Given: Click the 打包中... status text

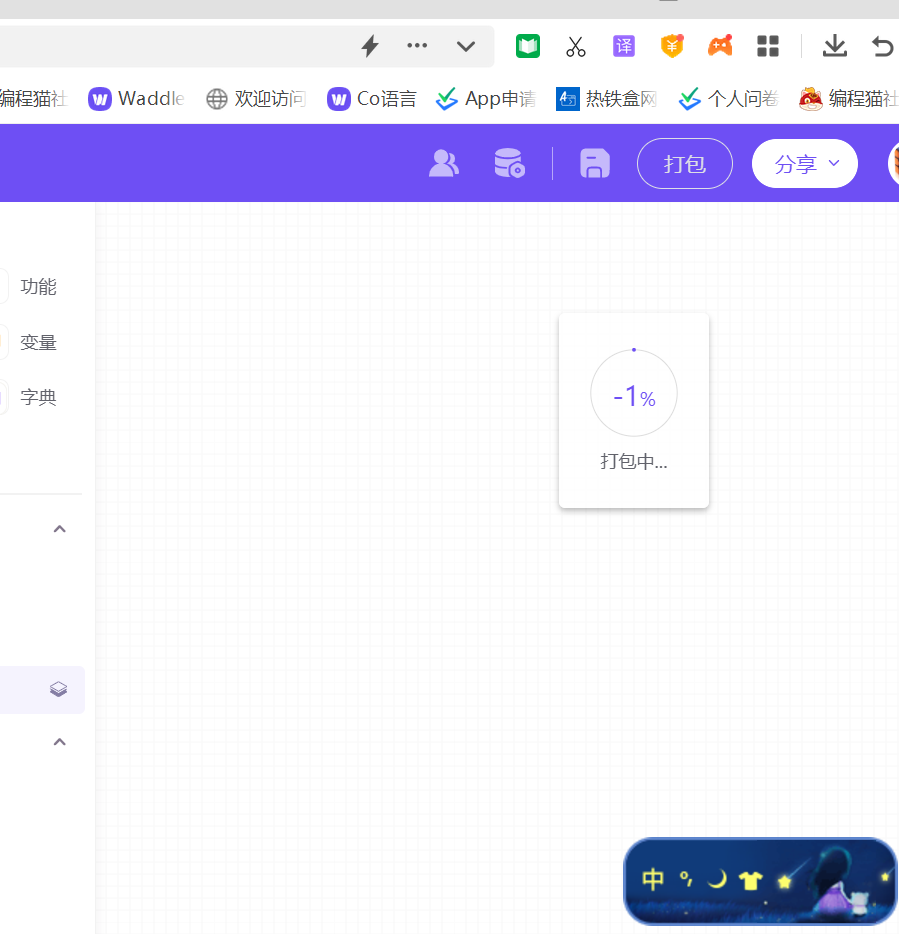Looking at the screenshot, I should tap(634, 461).
